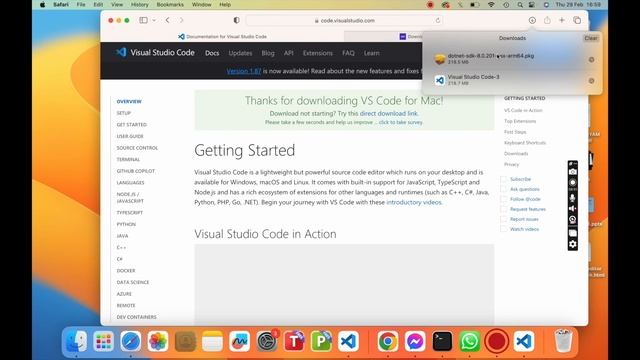The image size is (640, 360).
Task: Open Finder from the Dock
Action: (x=76, y=341)
